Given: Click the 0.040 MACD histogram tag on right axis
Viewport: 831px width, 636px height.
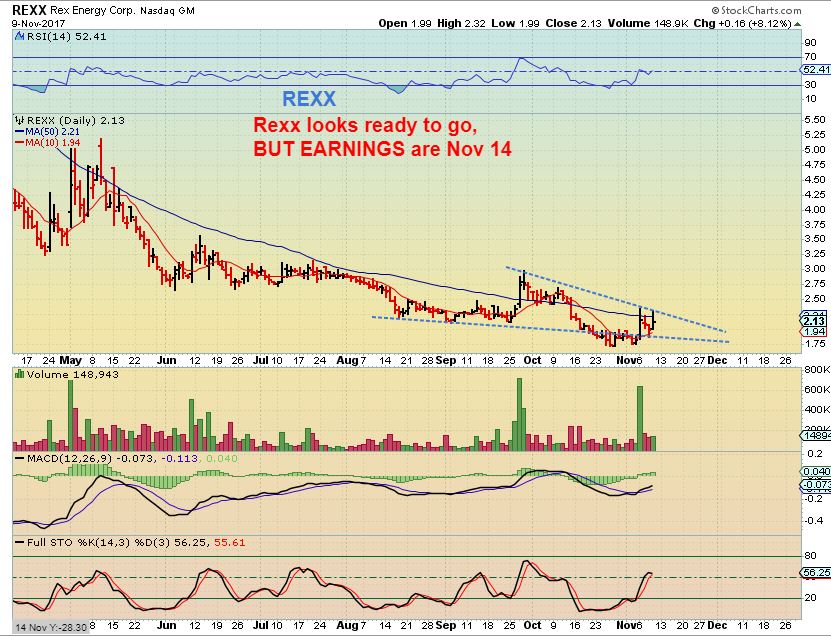Looking at the screenshot, I should [x=816, y=472].
